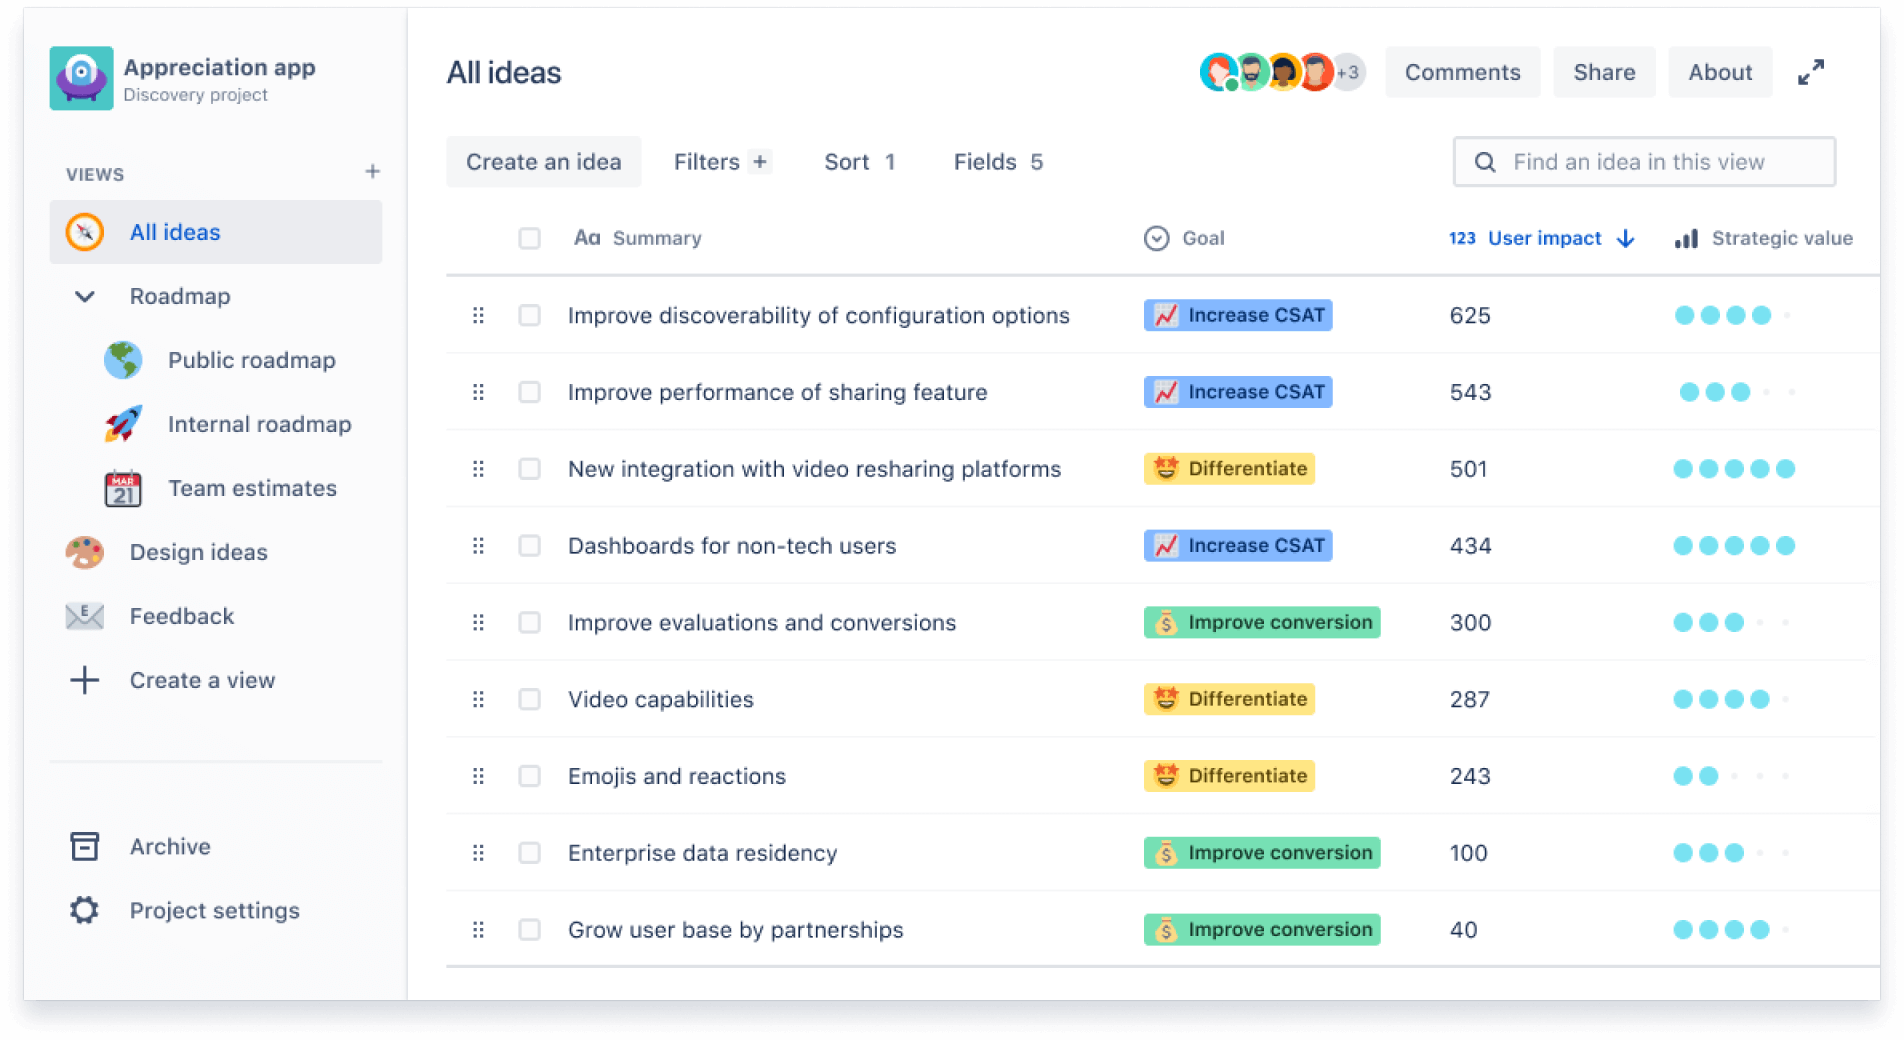This screenshot has width=1904, height=1040.
Task: Check the checkbox for Video capabilities
Action: [x=529, y=699]
